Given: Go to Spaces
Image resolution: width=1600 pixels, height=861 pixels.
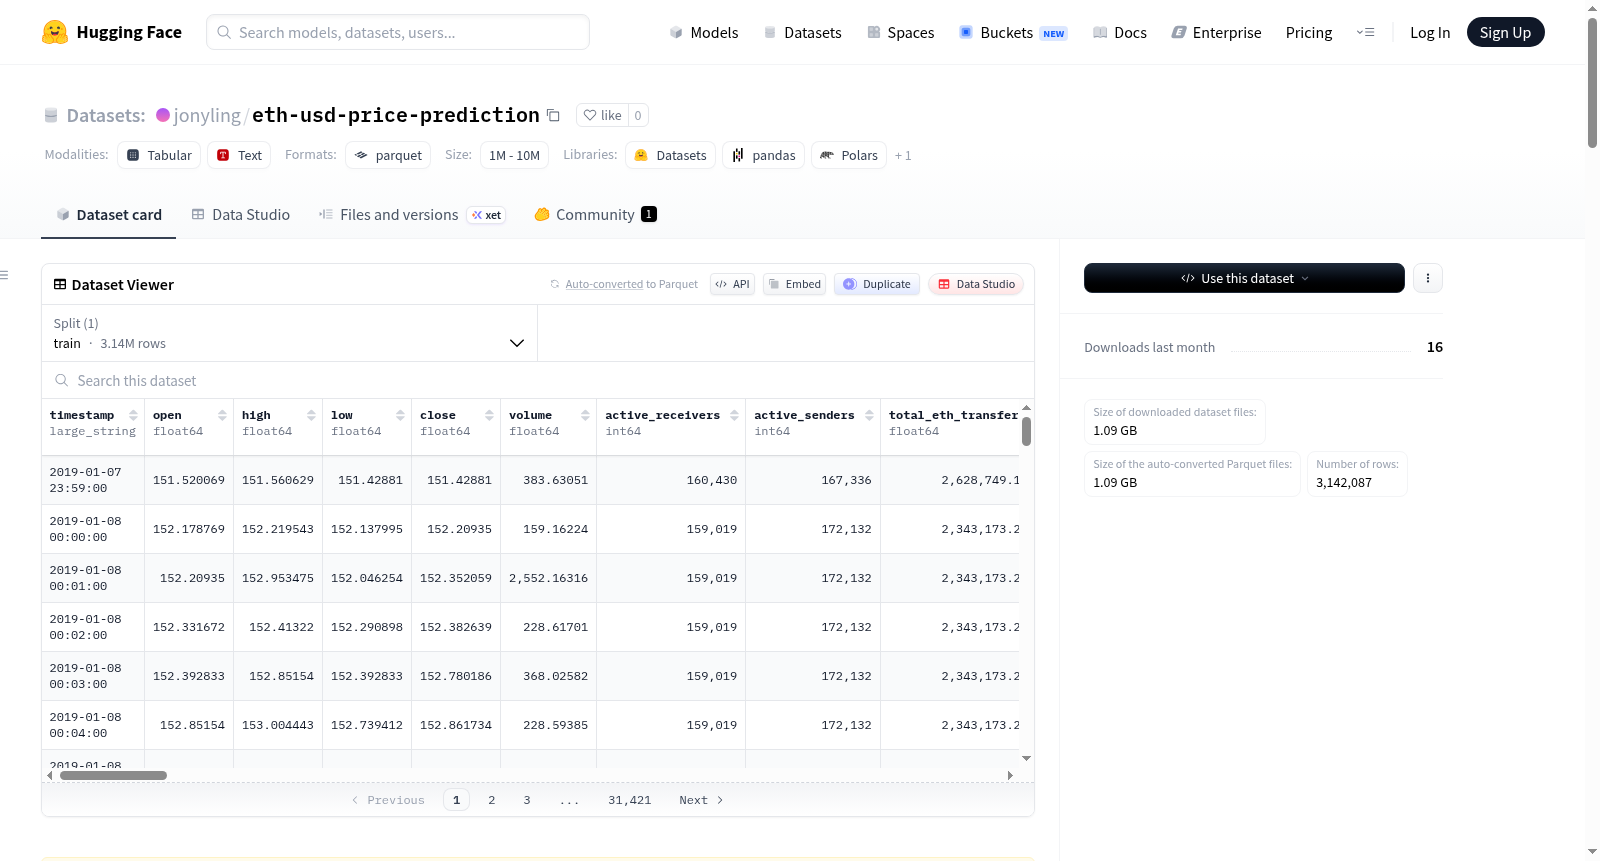Looking at the screenshot, I should pos(901,32).
